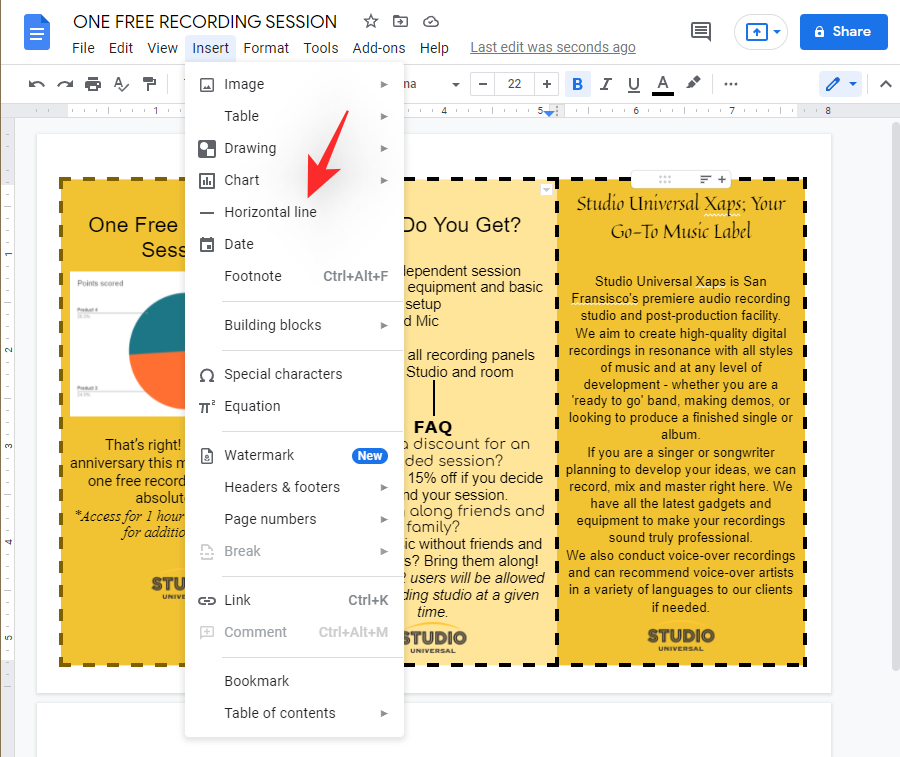The width and height of the screenshot is (900, 757).
Task: Increase font size with plus
Action: (x=546, y=84)
